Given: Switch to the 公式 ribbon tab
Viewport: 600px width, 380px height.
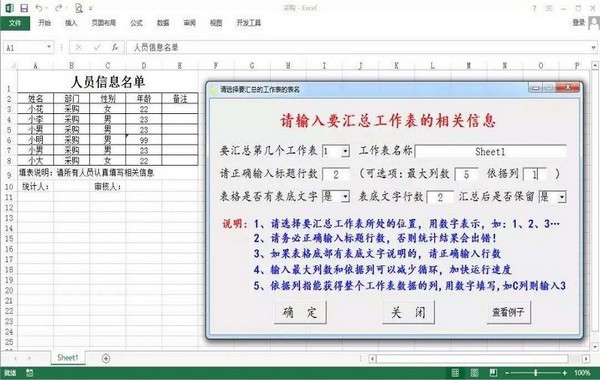Looking at the screenshot, I should pos(136,23).
